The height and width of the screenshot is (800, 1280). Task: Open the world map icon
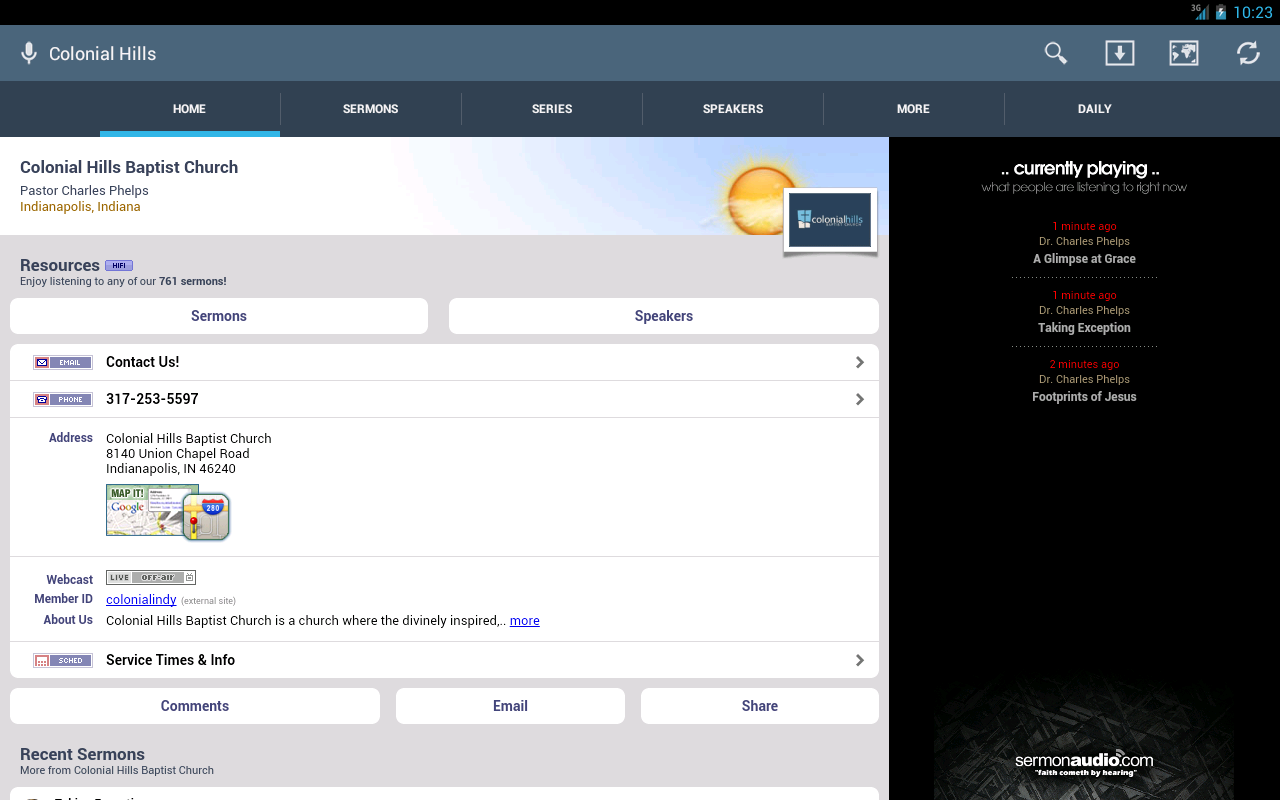1184,53
